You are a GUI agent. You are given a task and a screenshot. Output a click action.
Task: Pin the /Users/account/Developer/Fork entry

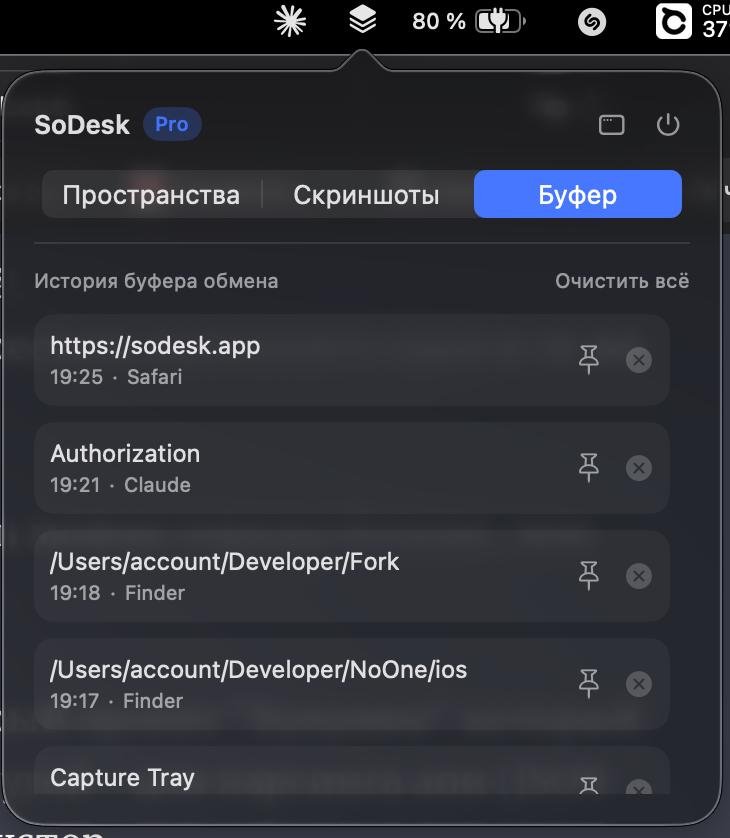(x=589, y=576)
